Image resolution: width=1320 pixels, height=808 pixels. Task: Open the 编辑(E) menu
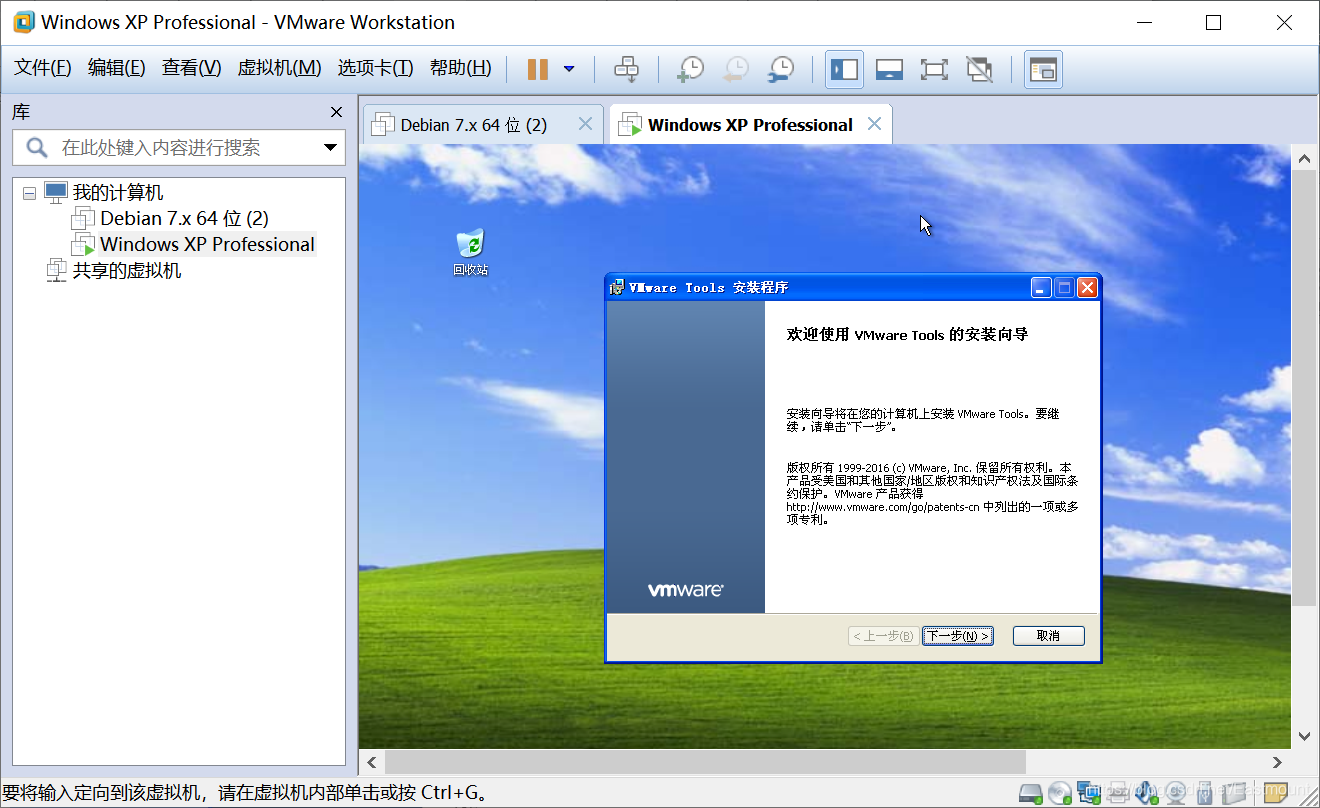point(117,68)
